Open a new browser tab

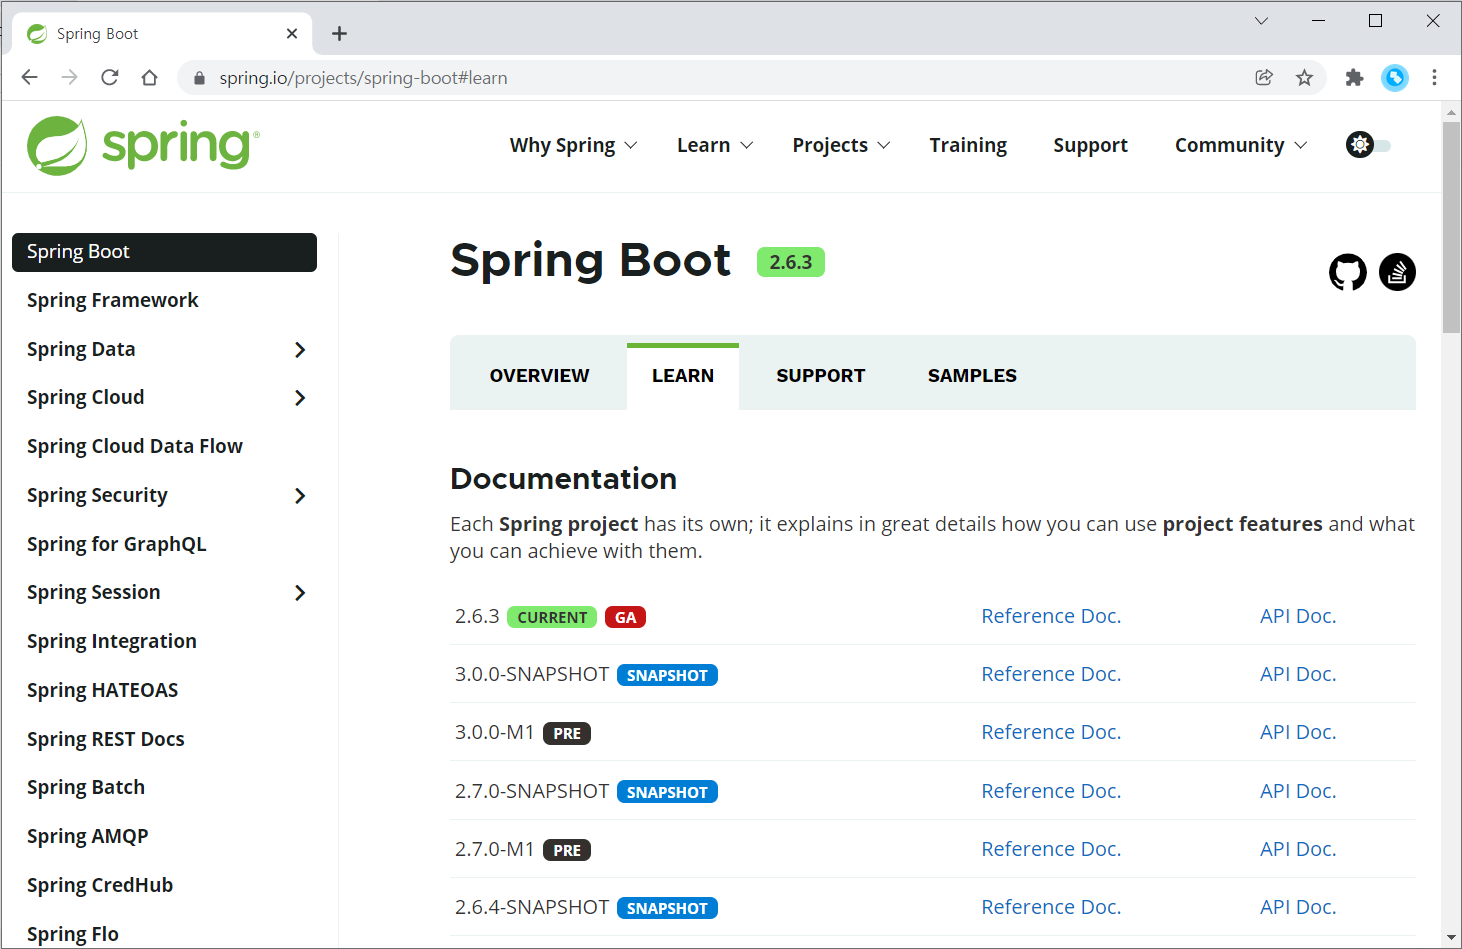click(340, 34)
